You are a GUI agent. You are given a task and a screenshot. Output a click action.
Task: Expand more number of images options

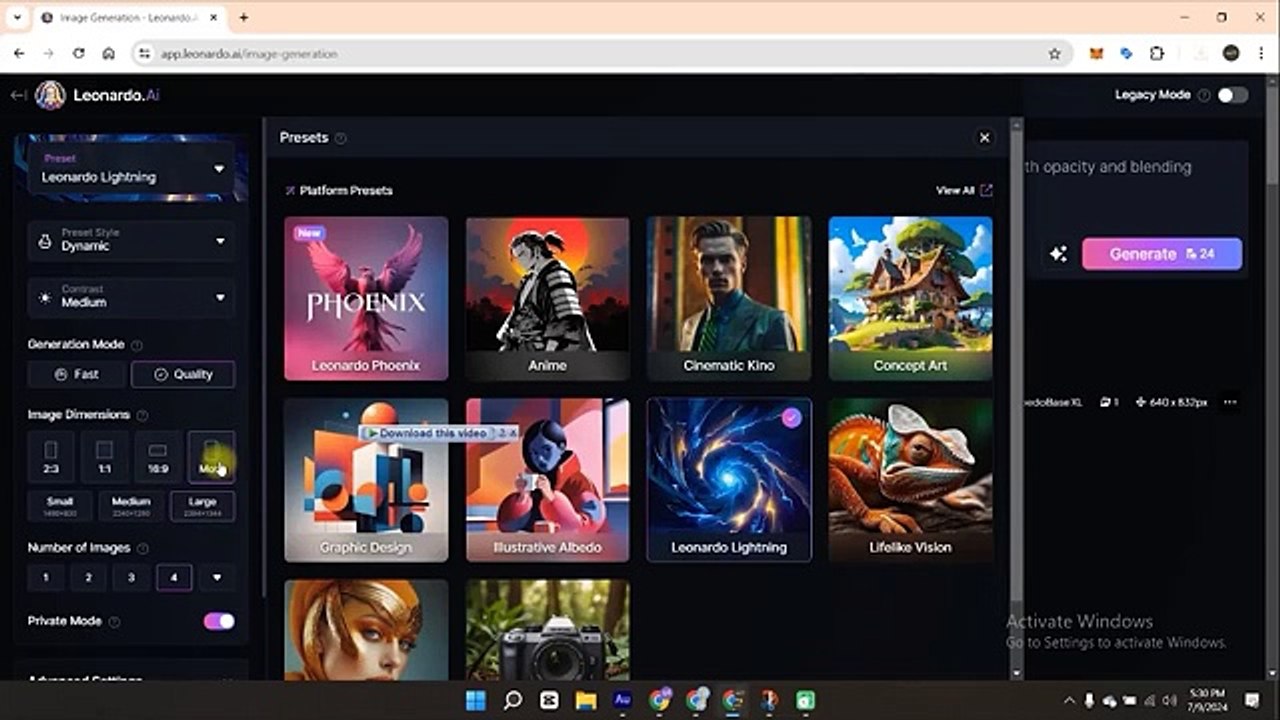(217, 577)
